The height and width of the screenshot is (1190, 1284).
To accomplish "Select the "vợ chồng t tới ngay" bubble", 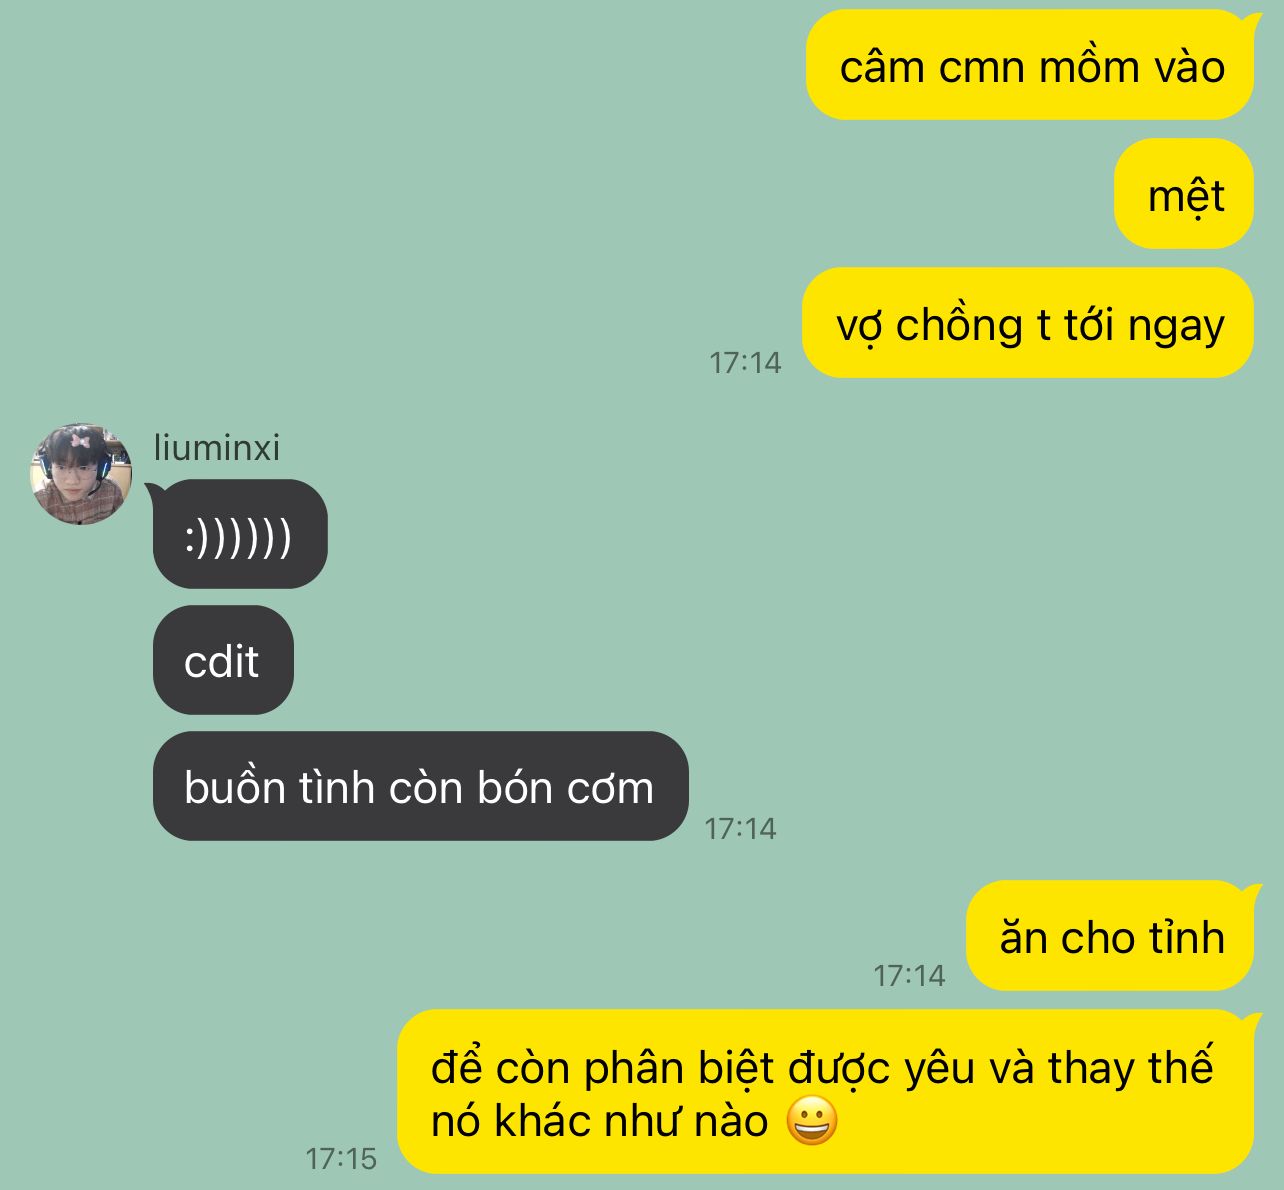I will pyautogui.click(x=1028, y=323).
